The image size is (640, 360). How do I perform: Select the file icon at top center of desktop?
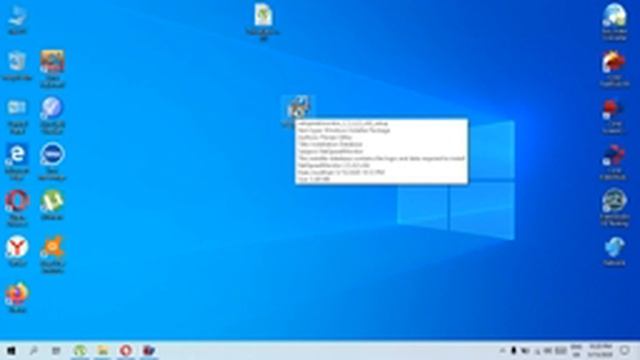(x=263, y=21)
